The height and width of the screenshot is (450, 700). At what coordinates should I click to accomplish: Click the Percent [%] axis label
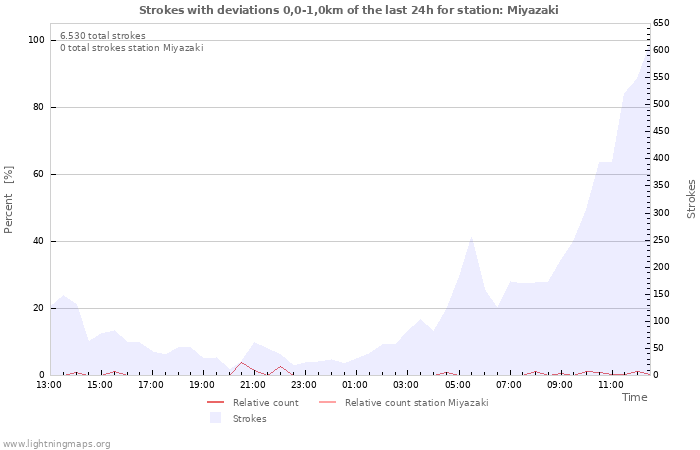pyautogui.click(x=9, y=200)
